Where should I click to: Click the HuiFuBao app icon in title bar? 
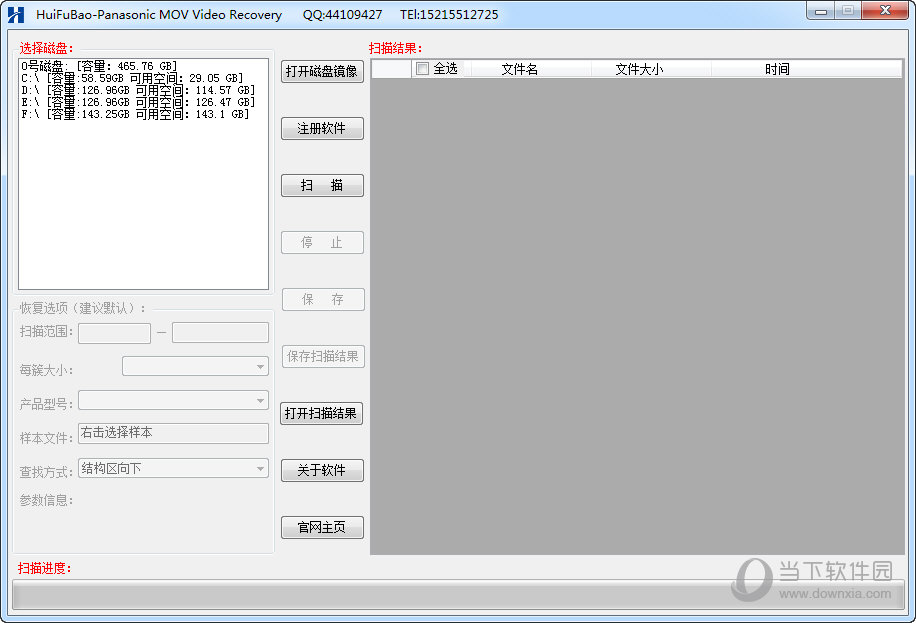pyautogui.click(x=16, y=15)
